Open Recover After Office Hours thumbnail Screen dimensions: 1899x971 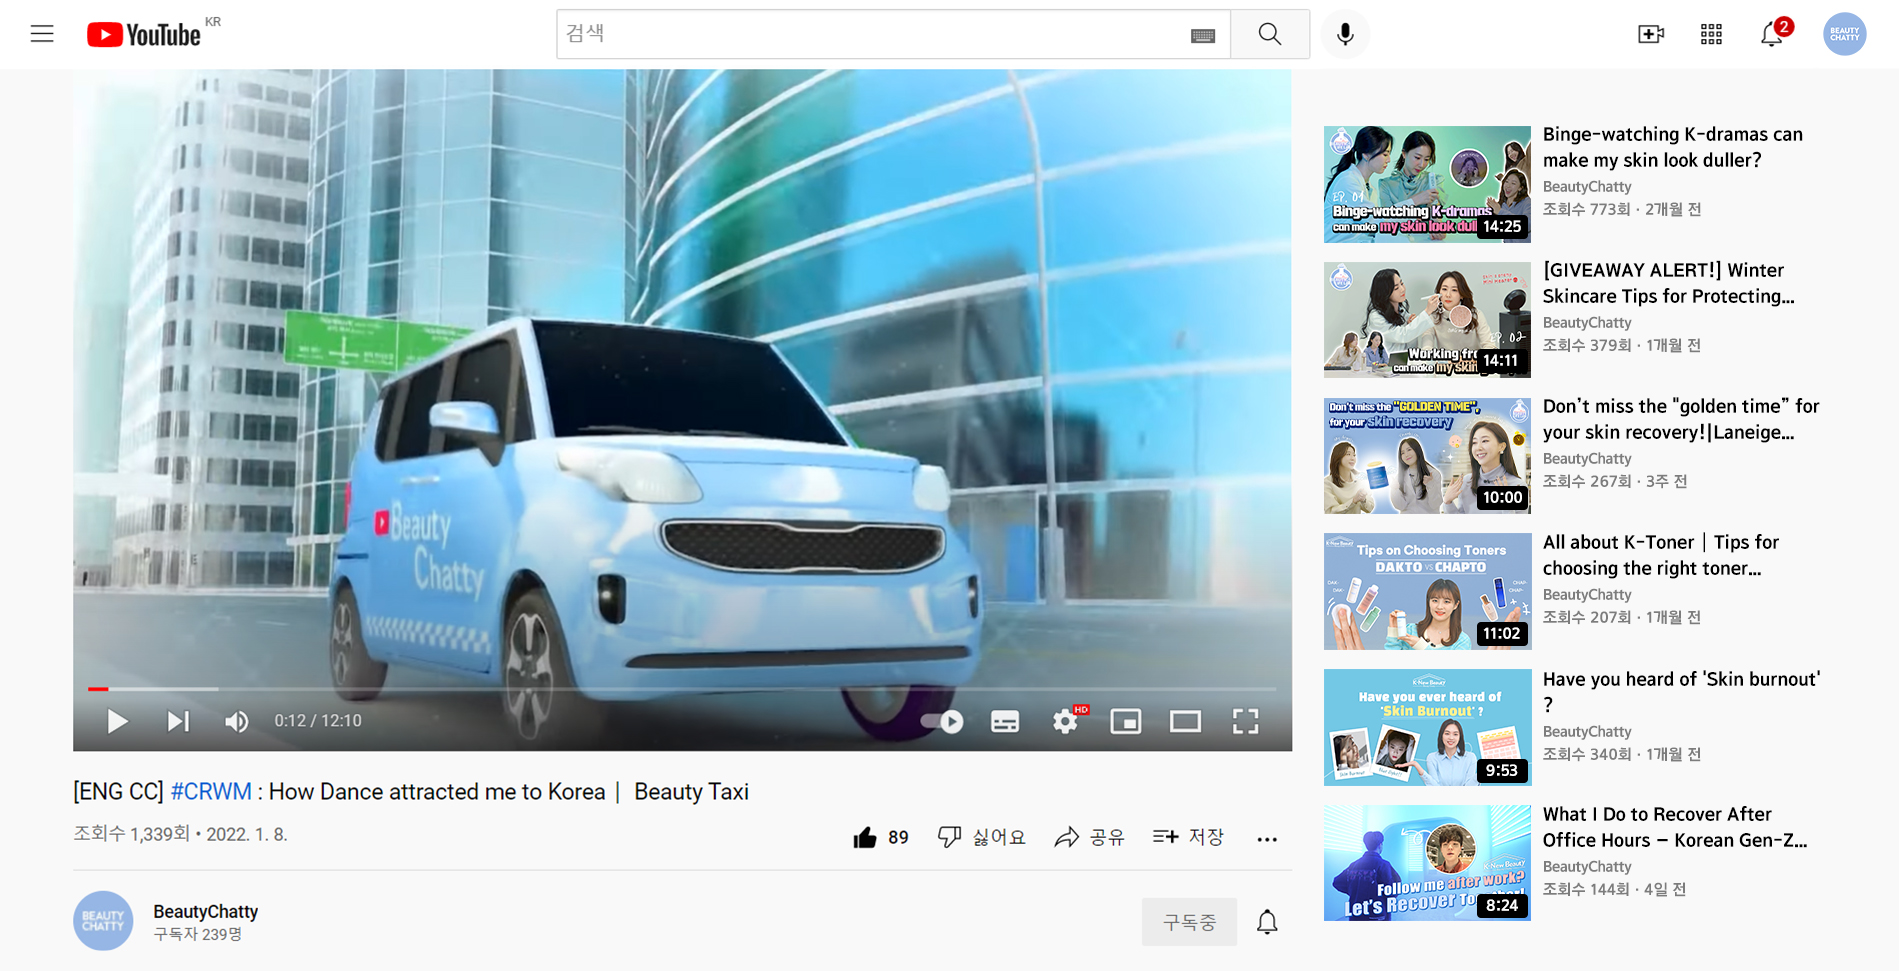1427,863
